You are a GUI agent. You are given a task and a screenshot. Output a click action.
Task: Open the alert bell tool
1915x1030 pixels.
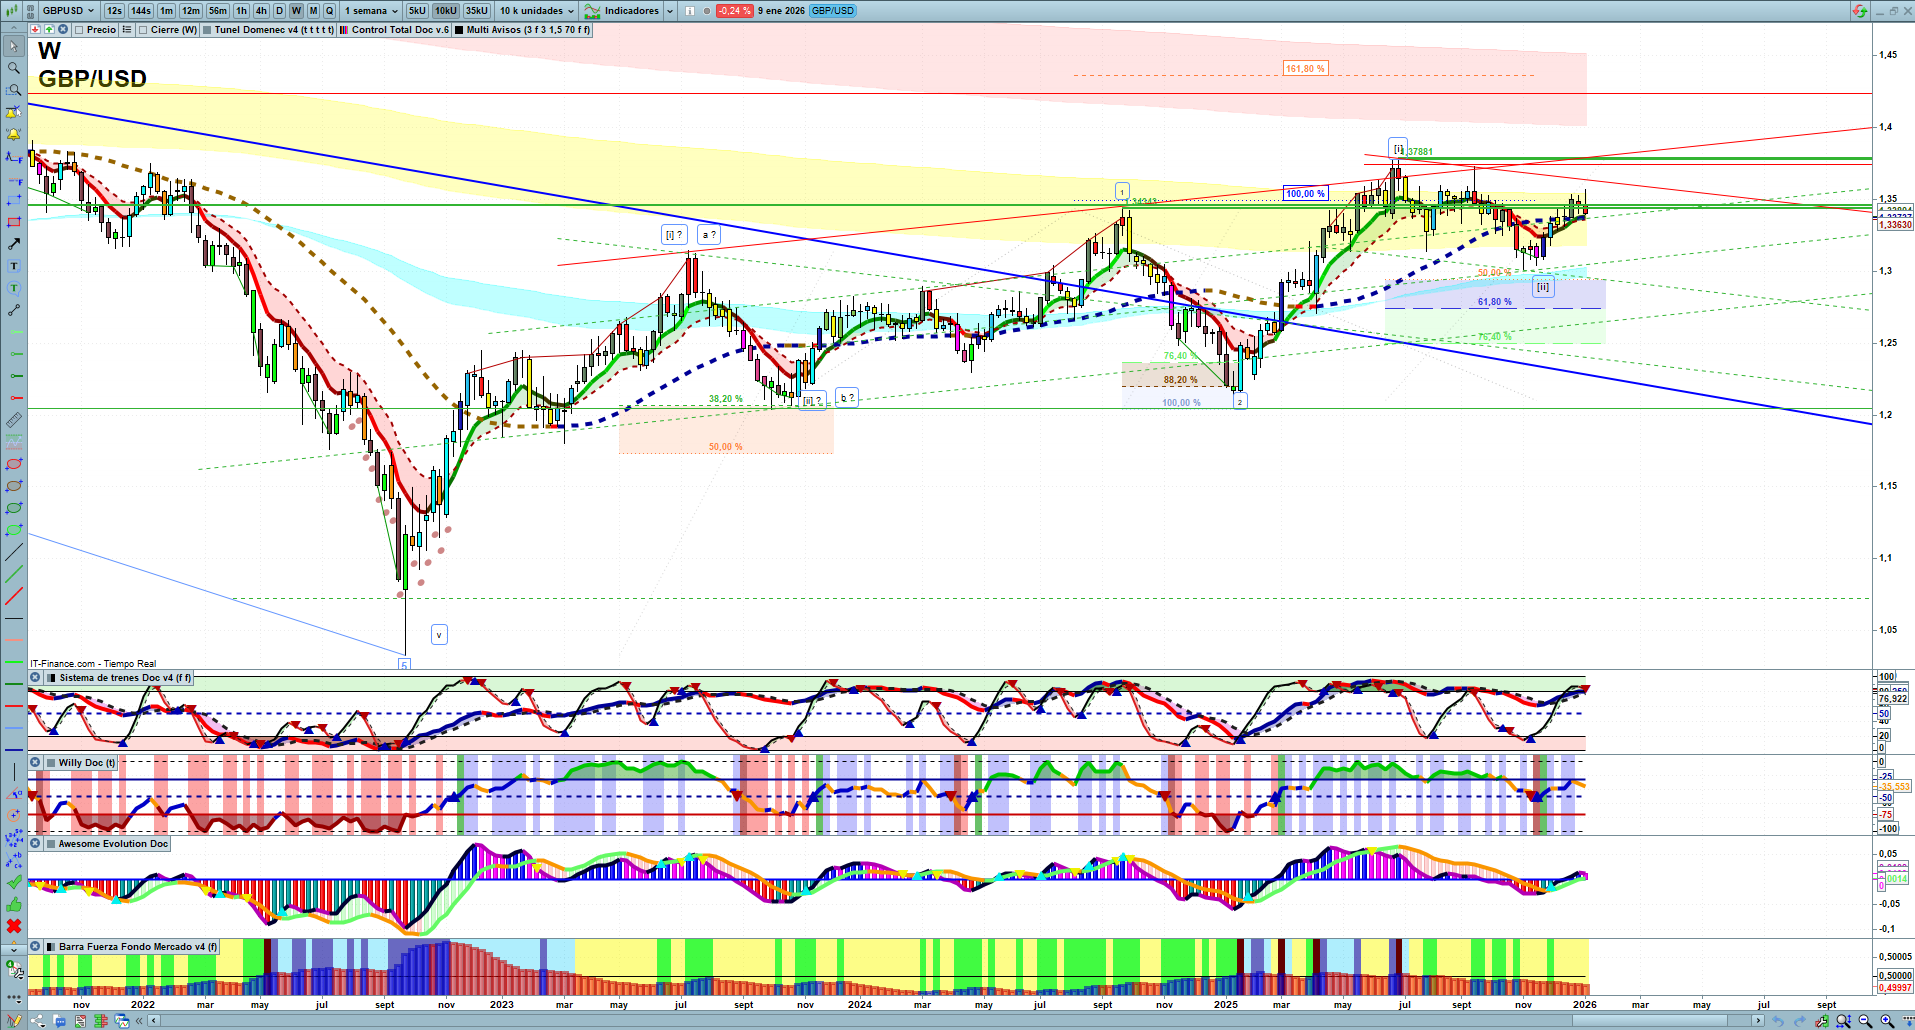(x=14, y=134)
